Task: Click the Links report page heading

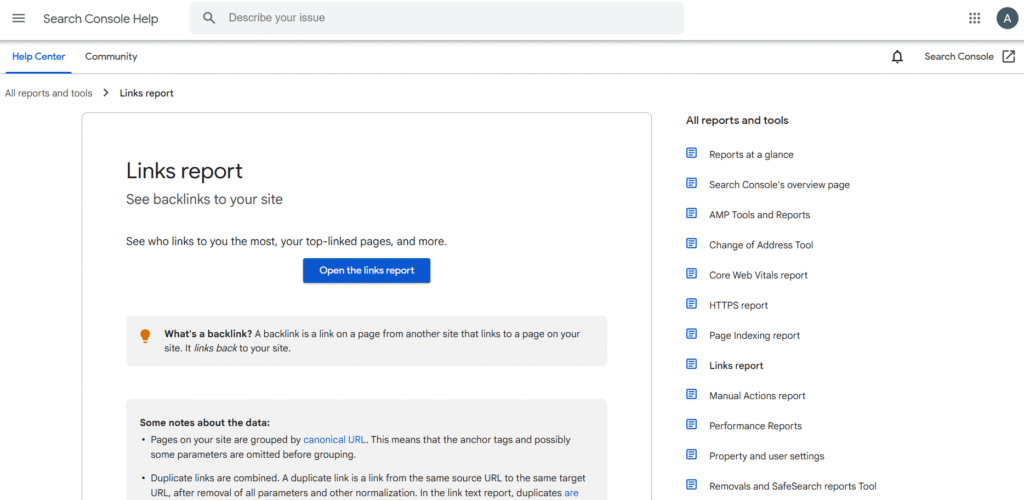Action: [x=184, y=171]
